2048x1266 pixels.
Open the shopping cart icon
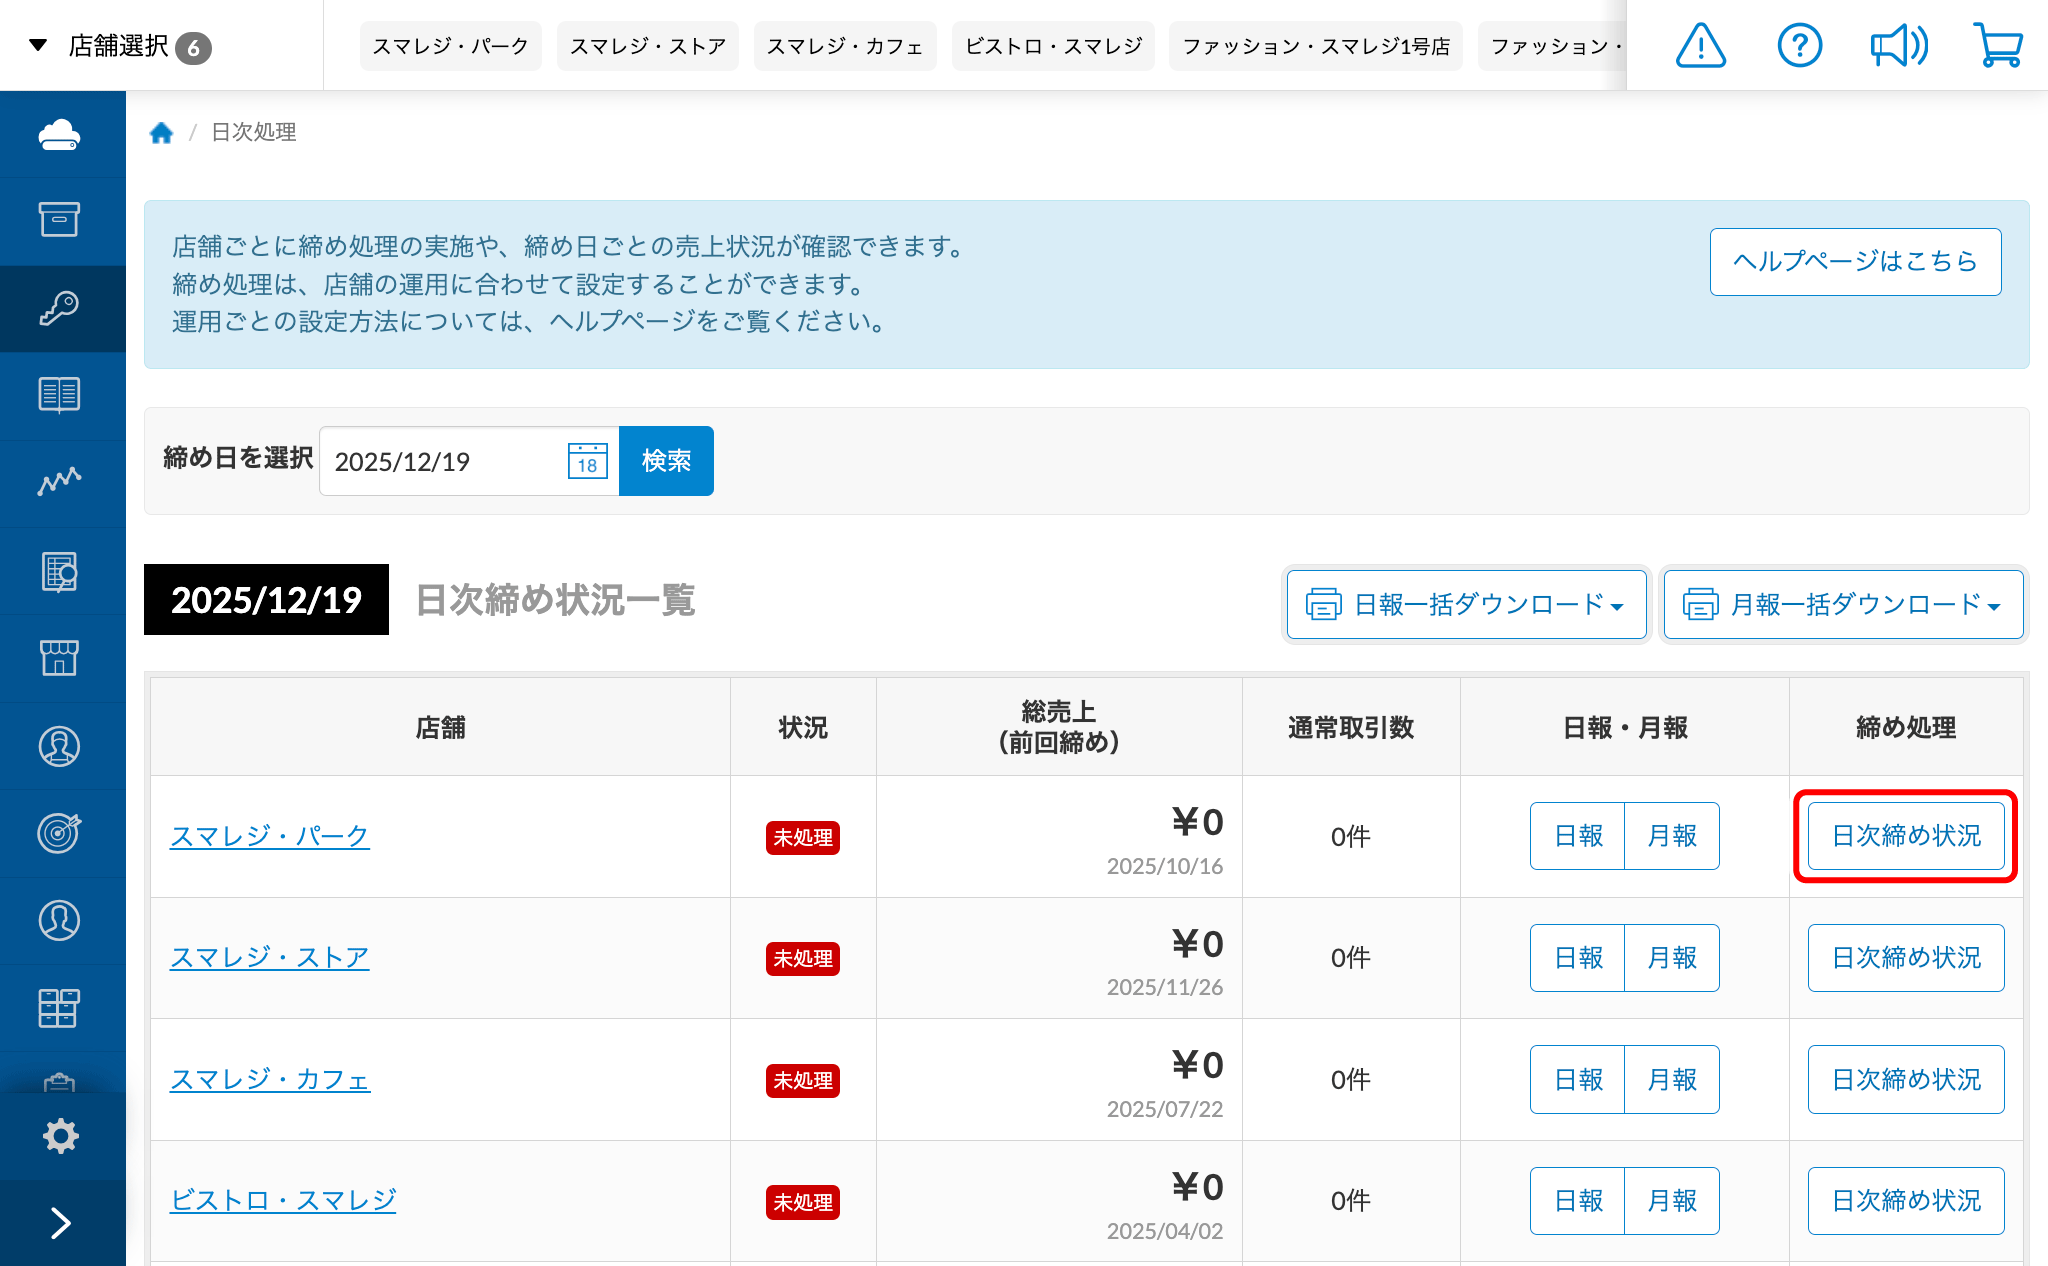click(x=1997, y=46)
